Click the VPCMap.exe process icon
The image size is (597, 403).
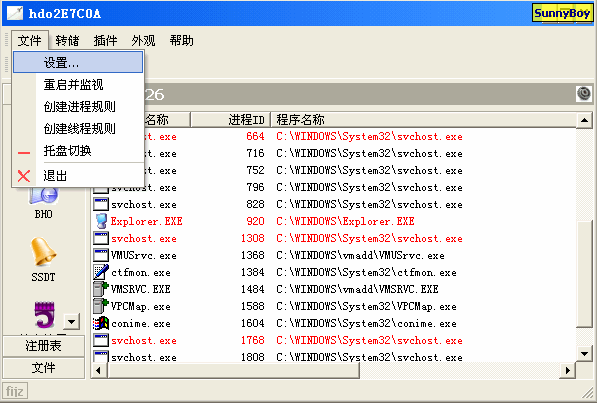pyautogui.click(x=101, y=306)
